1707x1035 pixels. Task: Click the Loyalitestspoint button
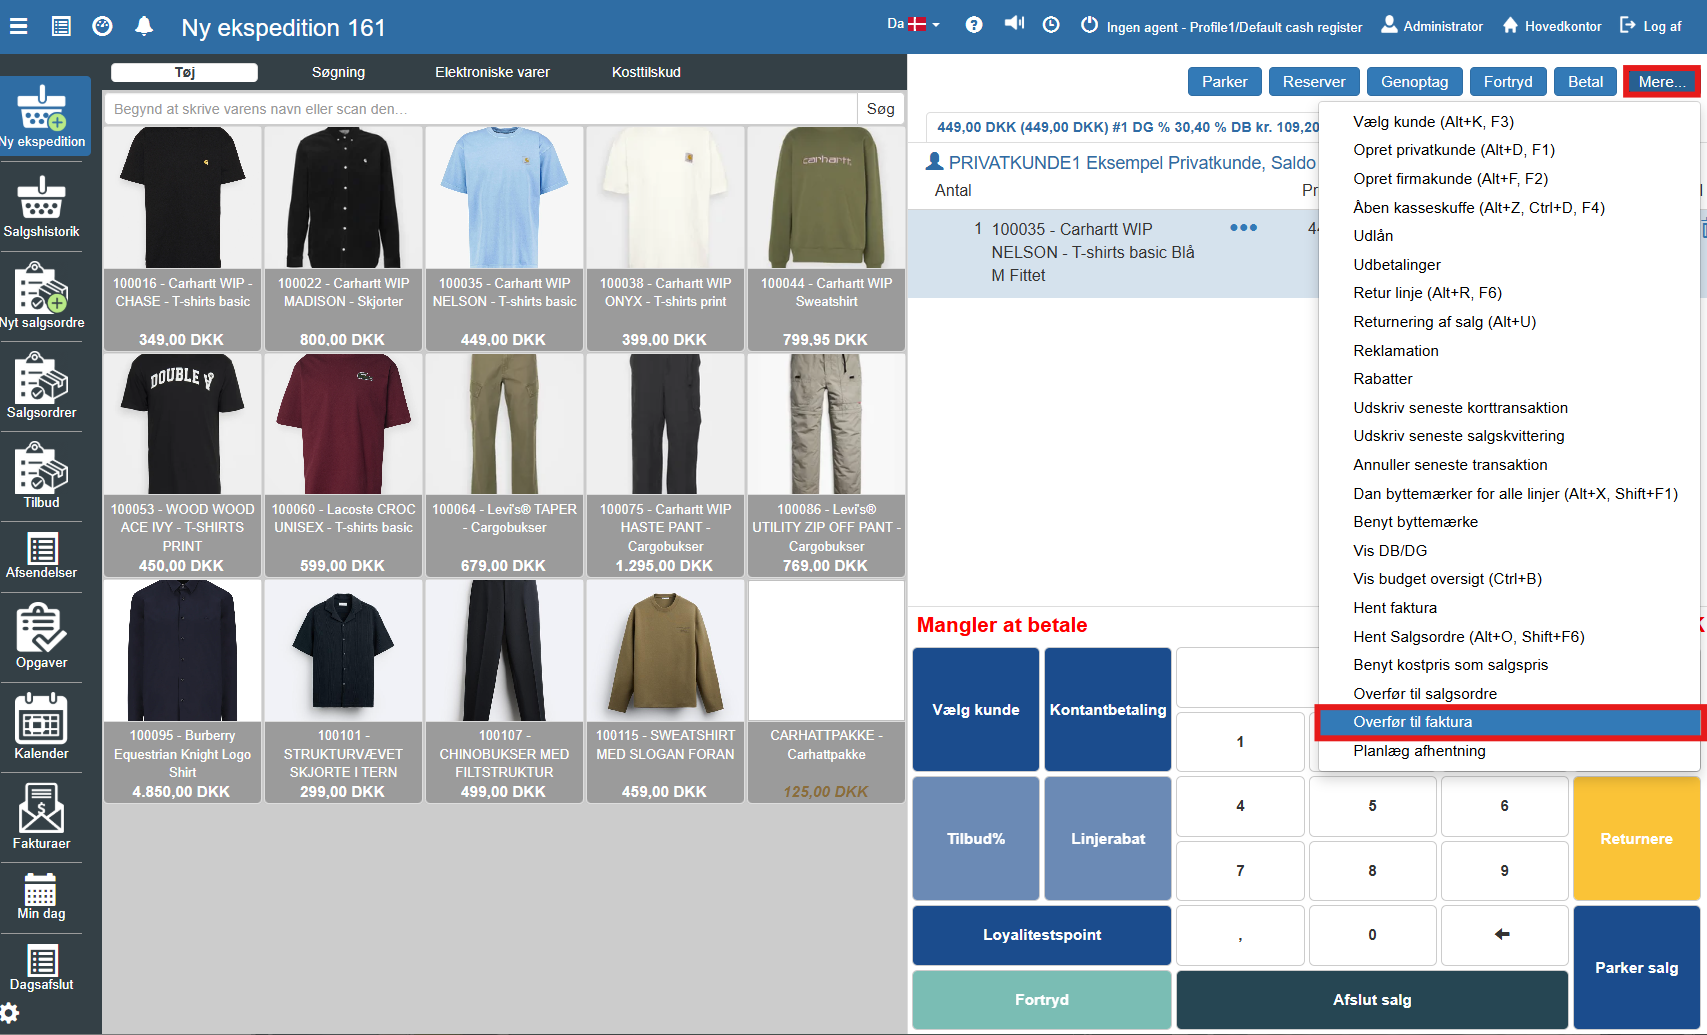tap(1042, 935)
